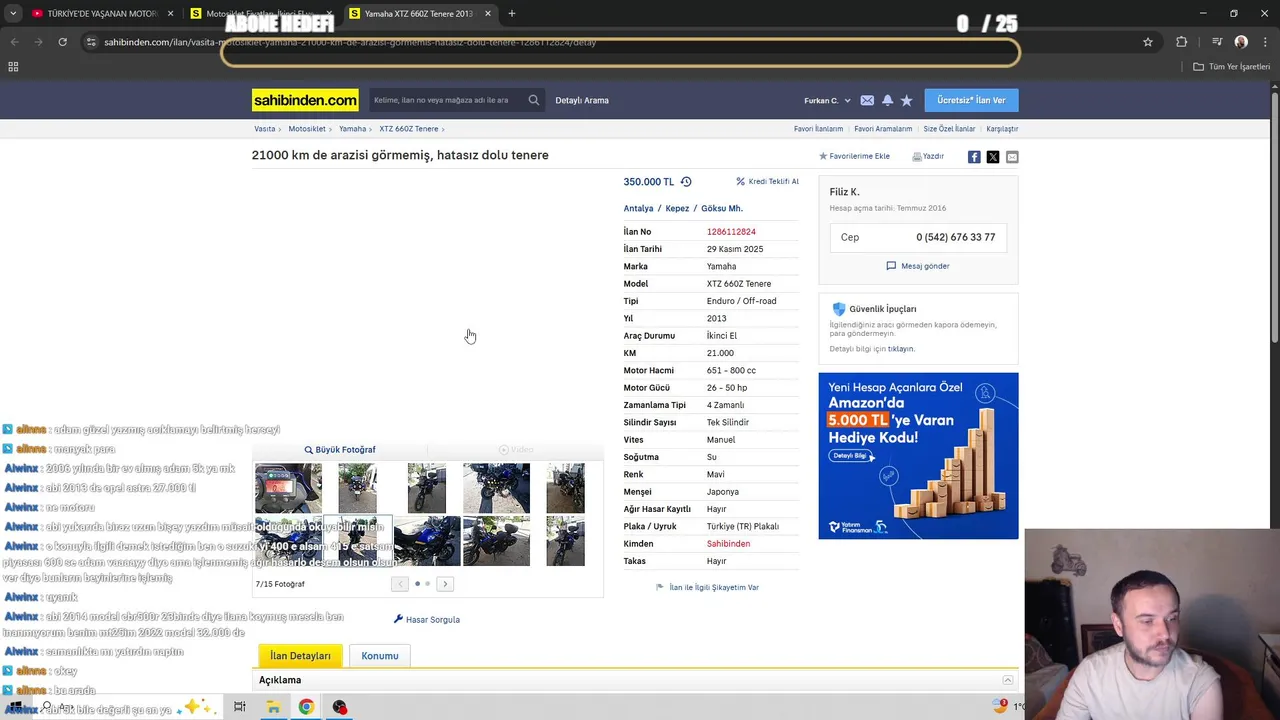Bookmark this page with Chrome star icon
This screenshot has height=720, width=1280.
pyautogui.click(x=1148, y=42)
